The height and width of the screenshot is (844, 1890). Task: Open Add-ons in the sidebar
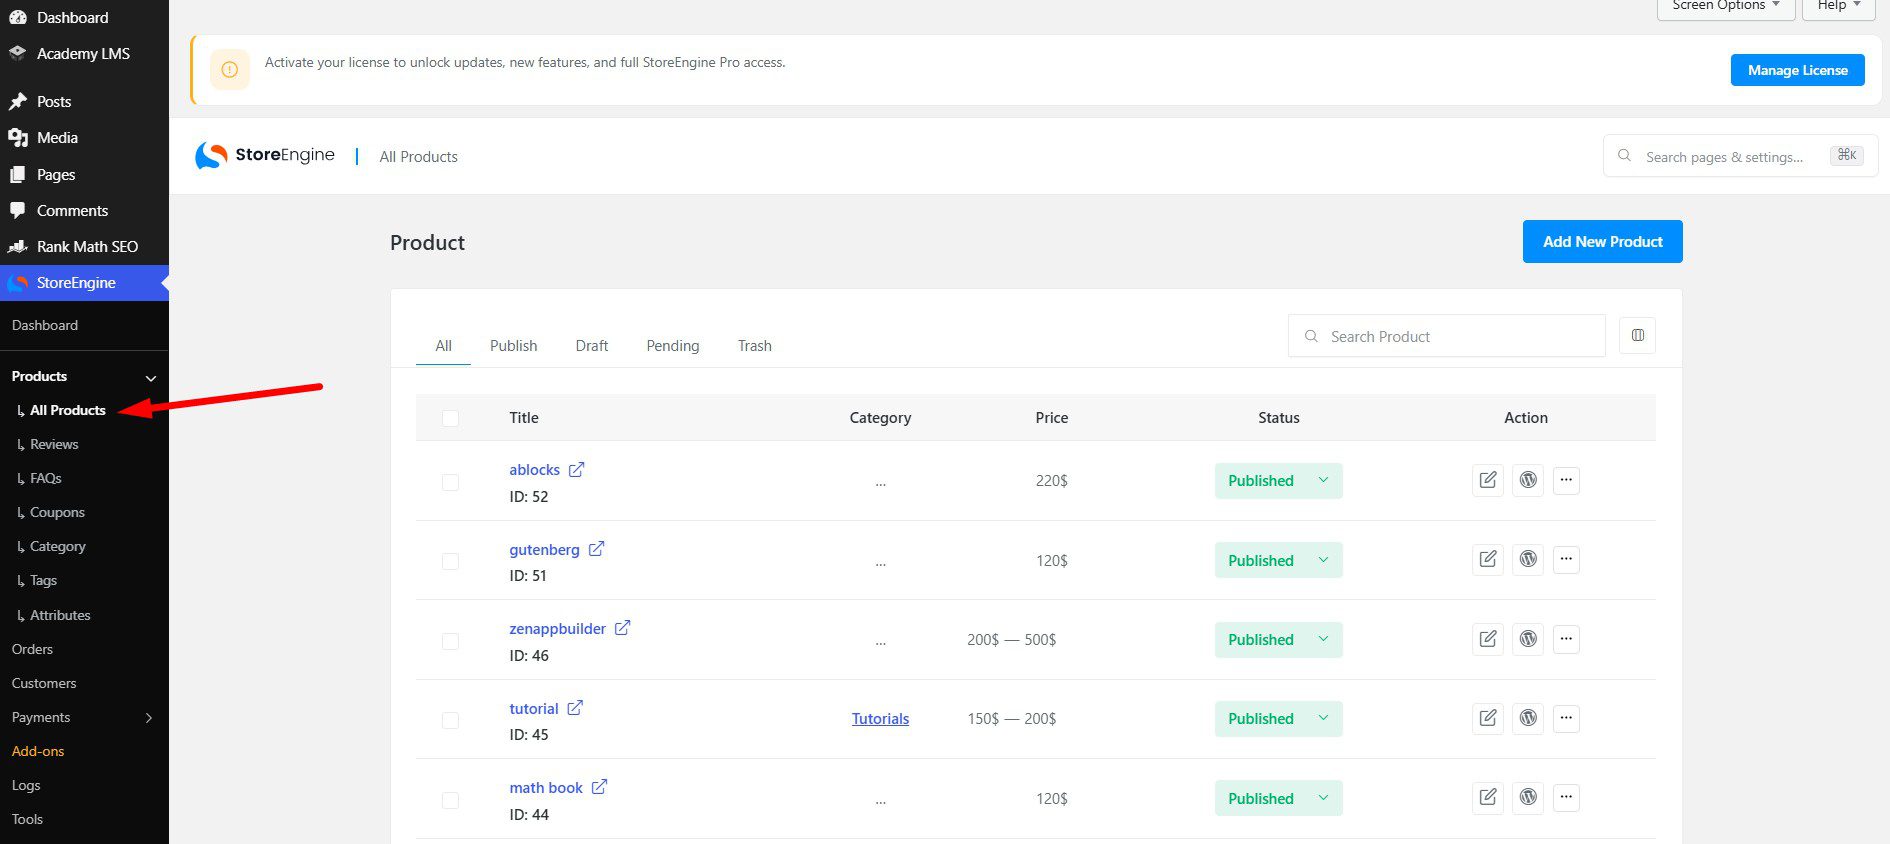pos(38,751)
